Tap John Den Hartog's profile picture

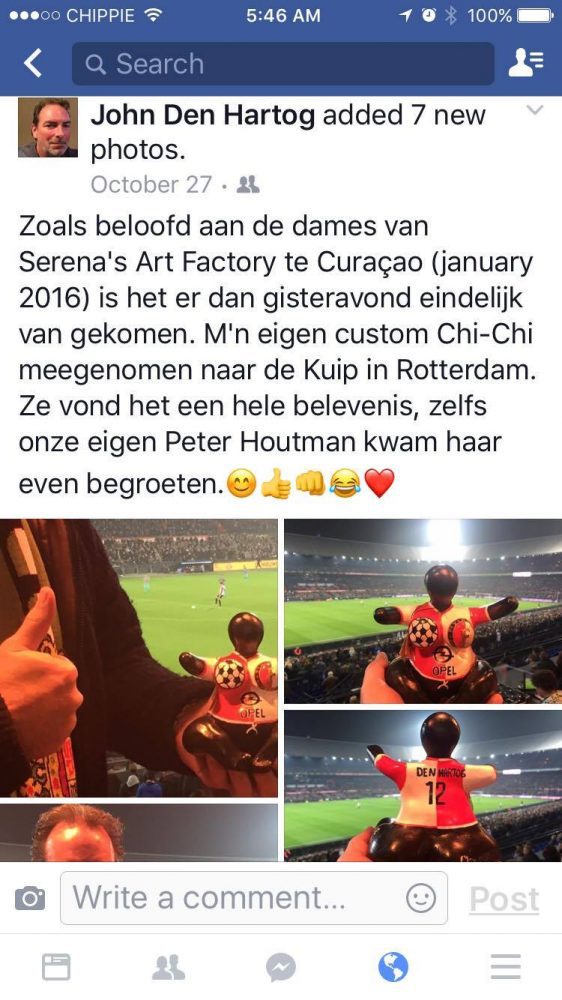pyautogui.click(x=48, y=128)
